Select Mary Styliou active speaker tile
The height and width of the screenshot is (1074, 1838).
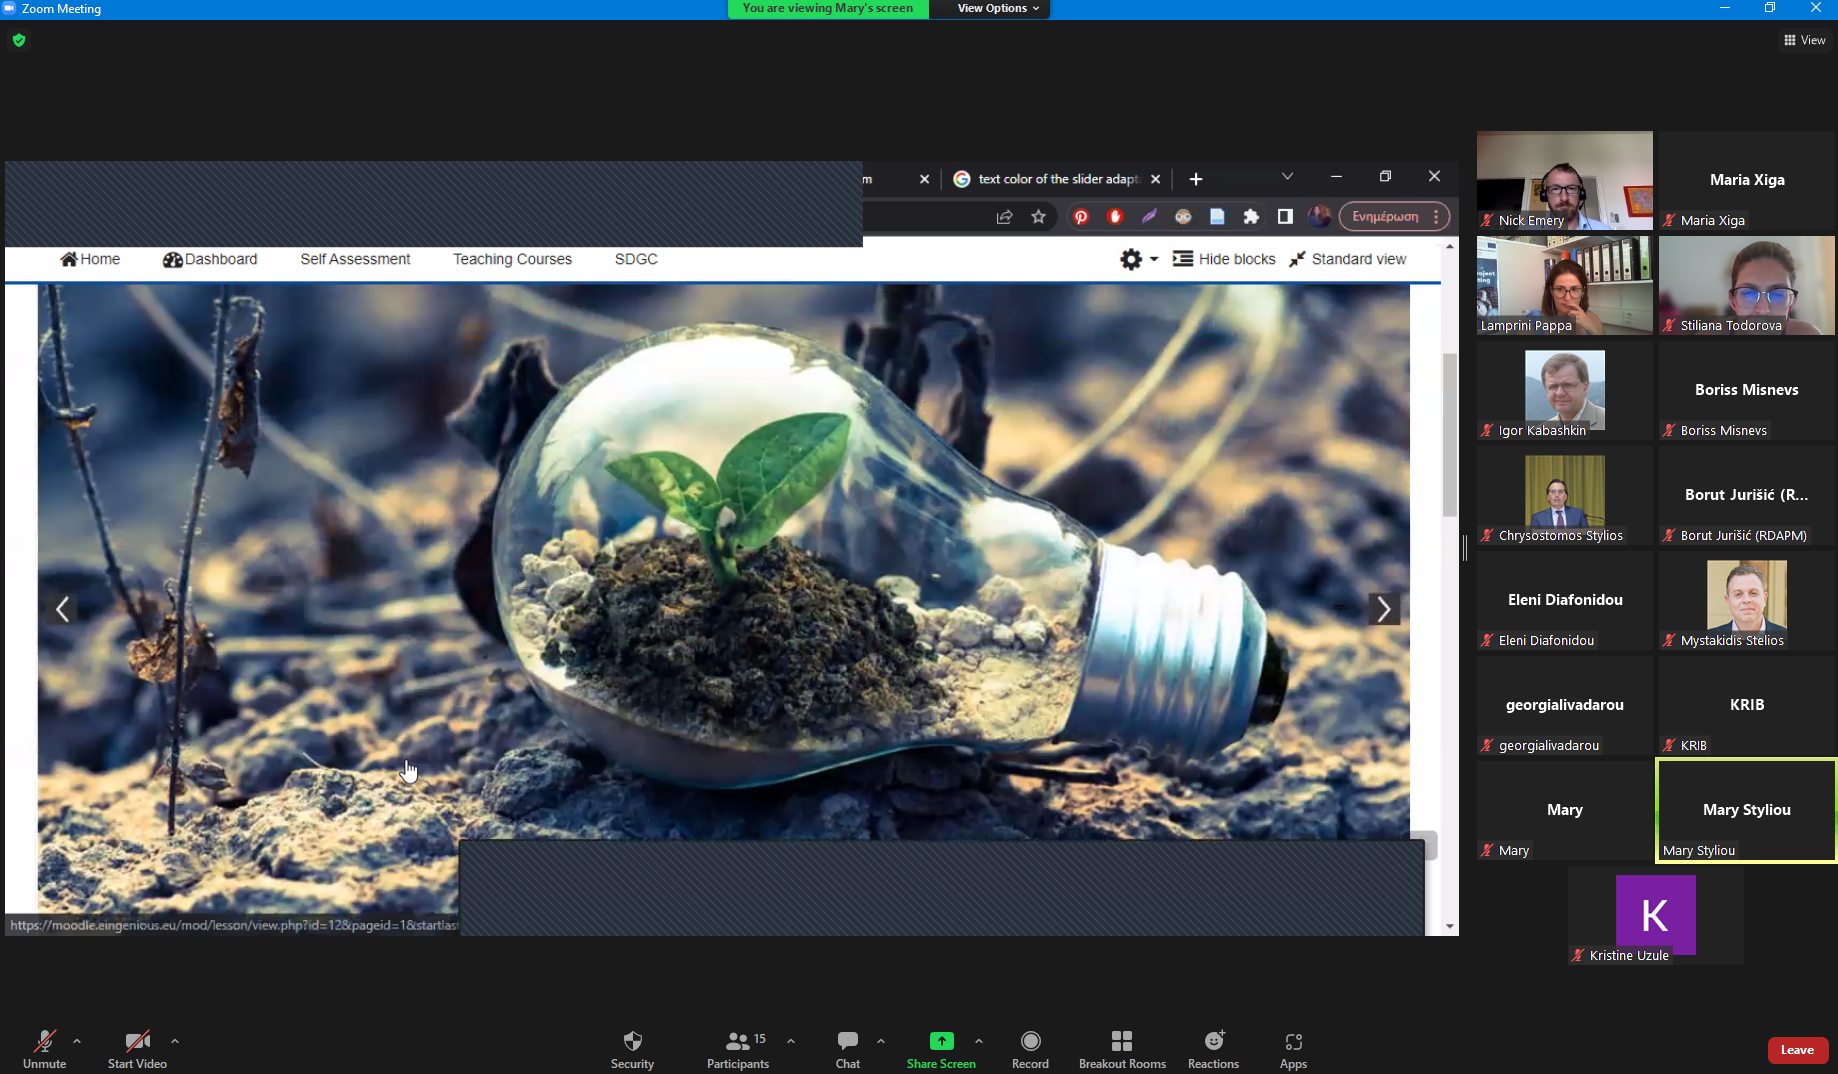coord(1746,810)
